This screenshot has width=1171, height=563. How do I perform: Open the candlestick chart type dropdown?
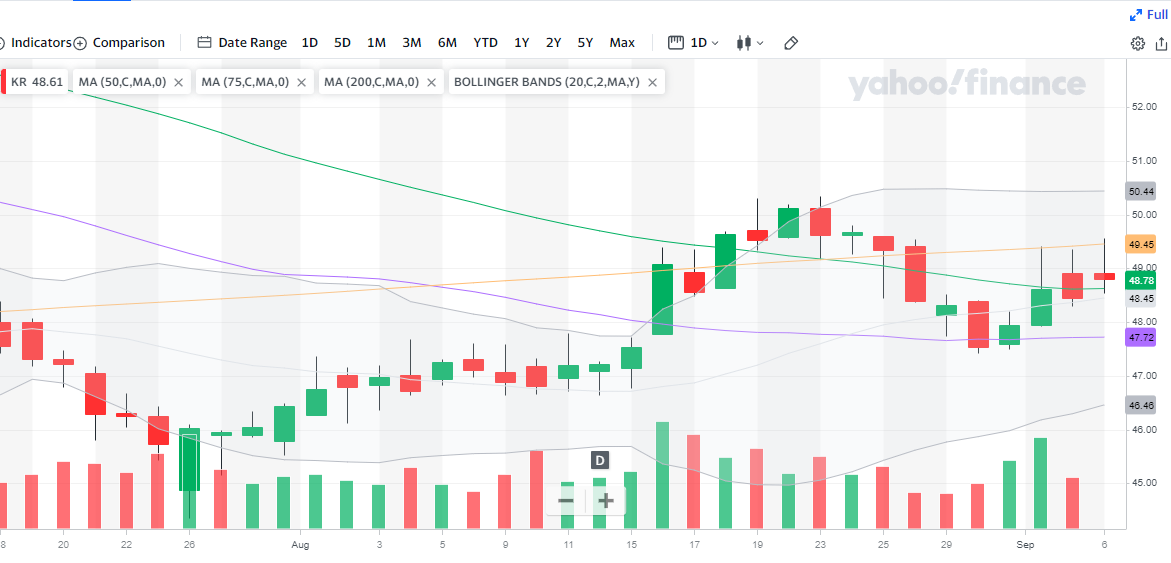pyautogui.click(x=749, y=43)
